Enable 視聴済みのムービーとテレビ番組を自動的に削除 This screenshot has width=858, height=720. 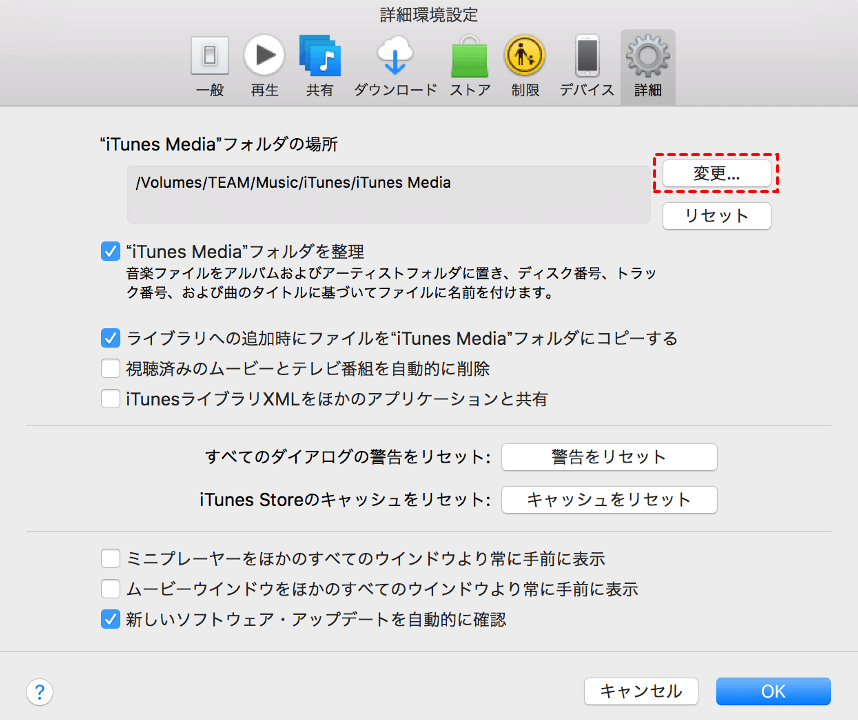110,369
